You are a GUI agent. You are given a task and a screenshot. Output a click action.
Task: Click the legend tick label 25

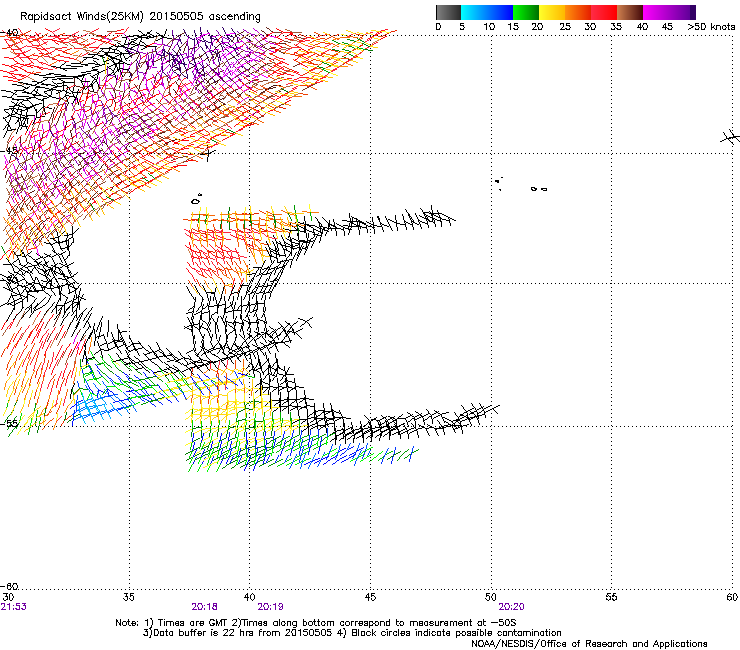click(x=565, y=27)
